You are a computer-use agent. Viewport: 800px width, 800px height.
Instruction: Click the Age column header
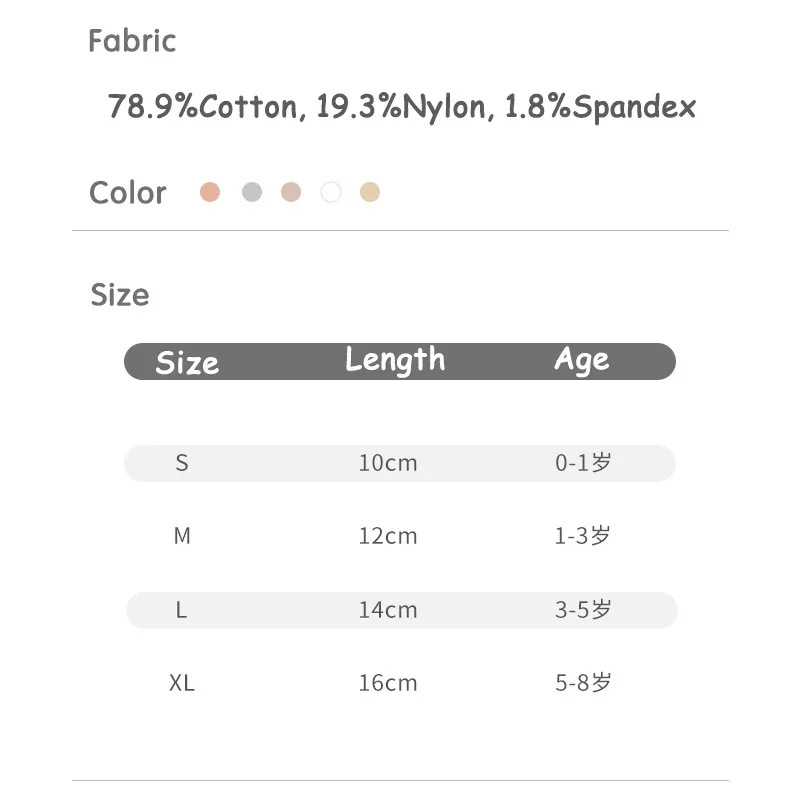pos(582,360)
